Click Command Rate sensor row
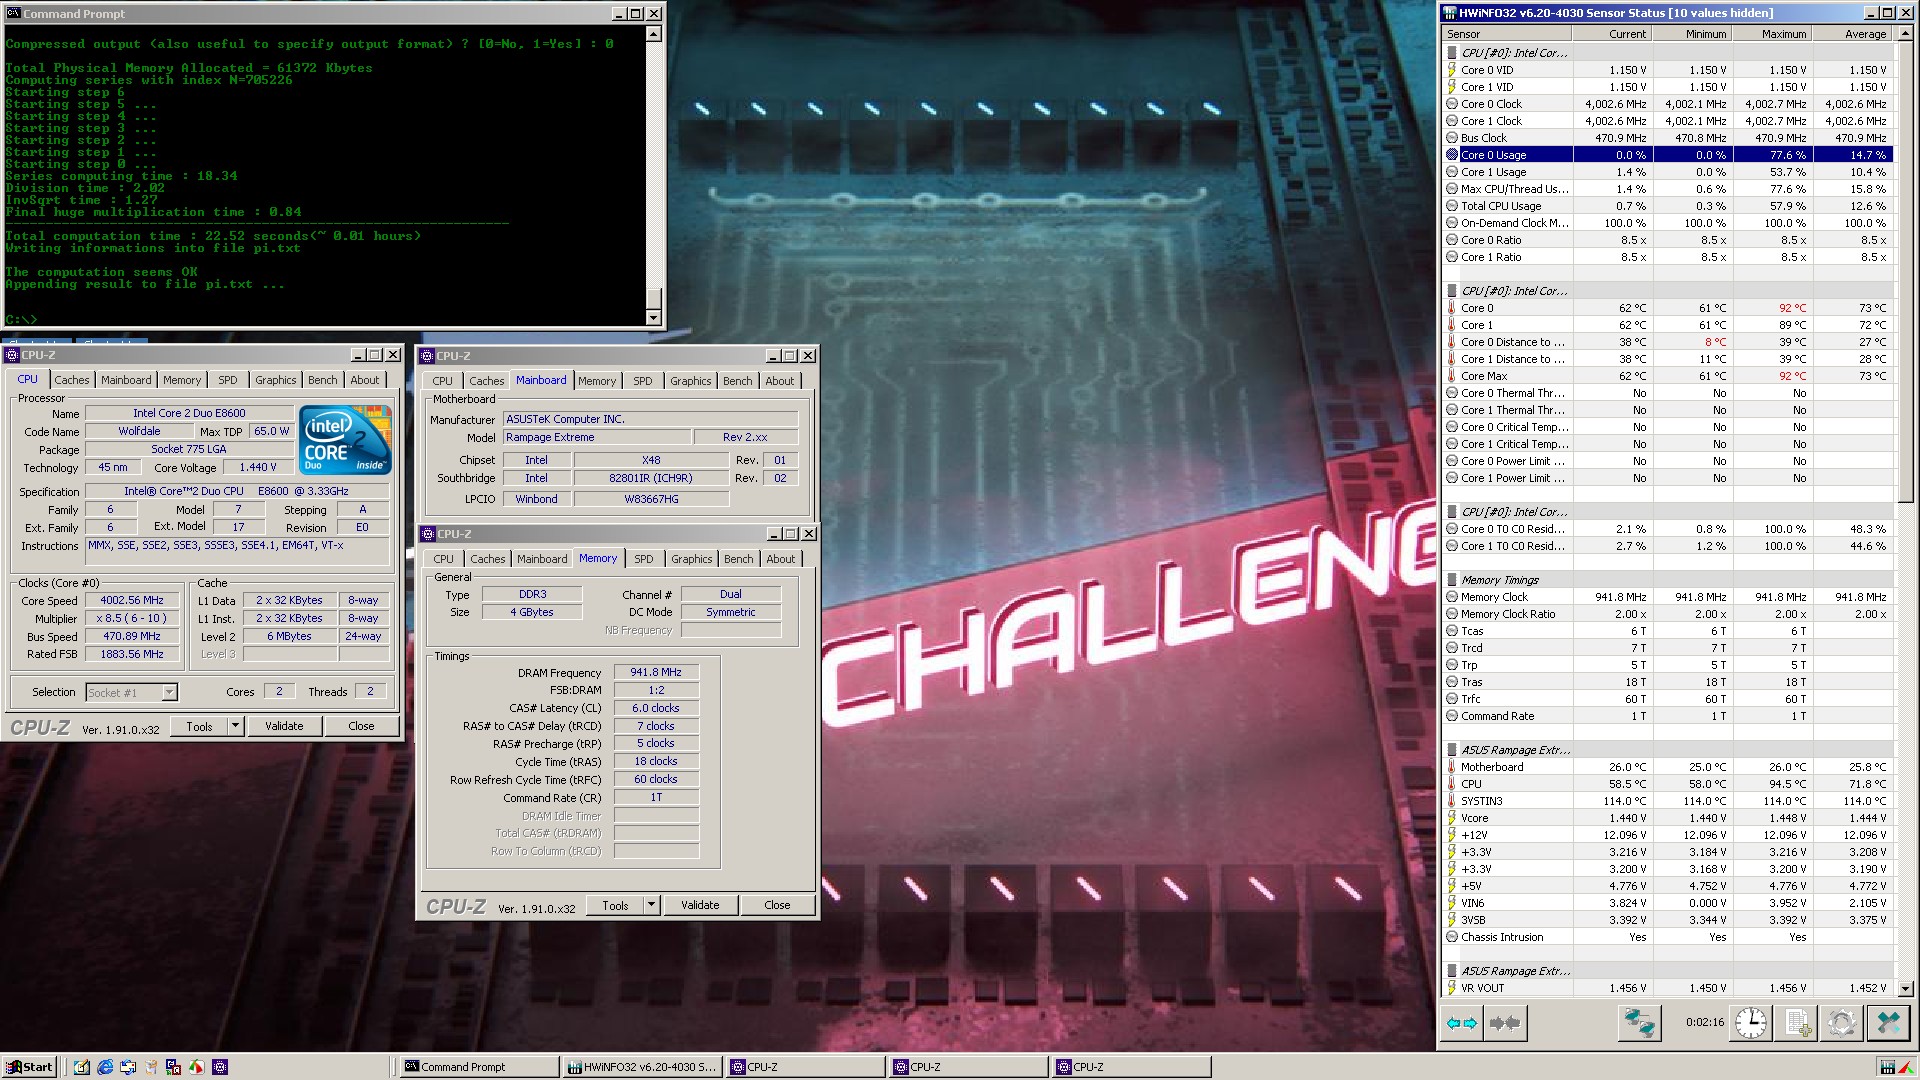Image resolution: width=1920 pixels, height=1080 pixels. point(1668,716)
